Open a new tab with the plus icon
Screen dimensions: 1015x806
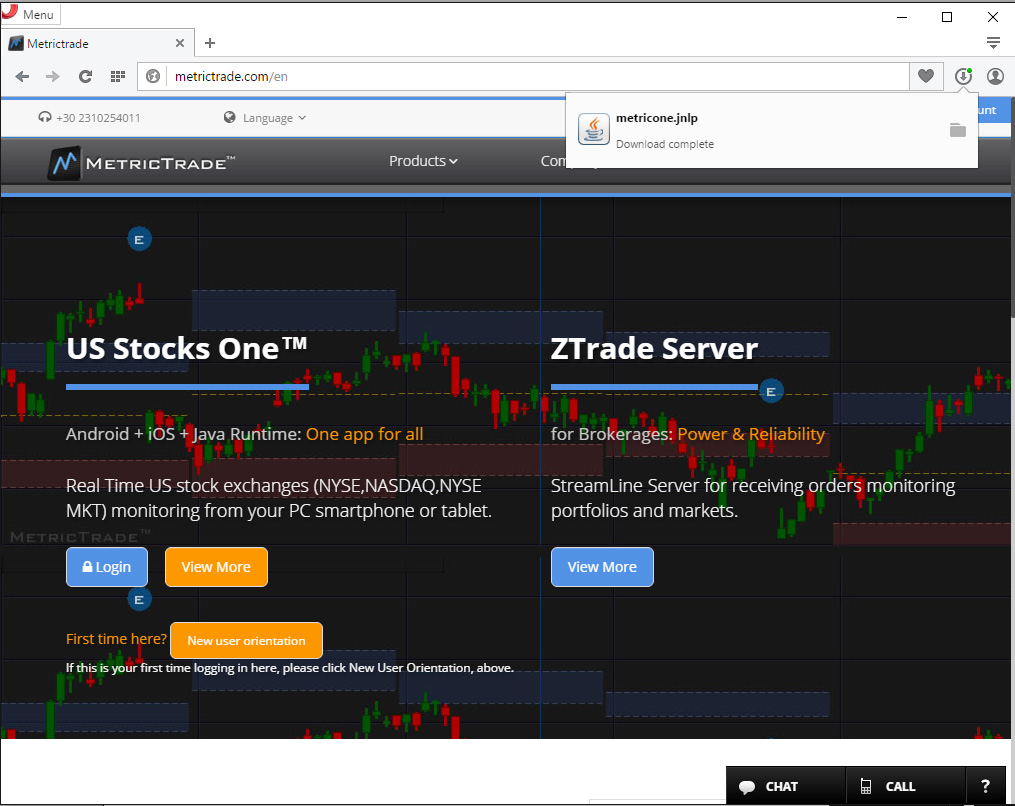210,43
